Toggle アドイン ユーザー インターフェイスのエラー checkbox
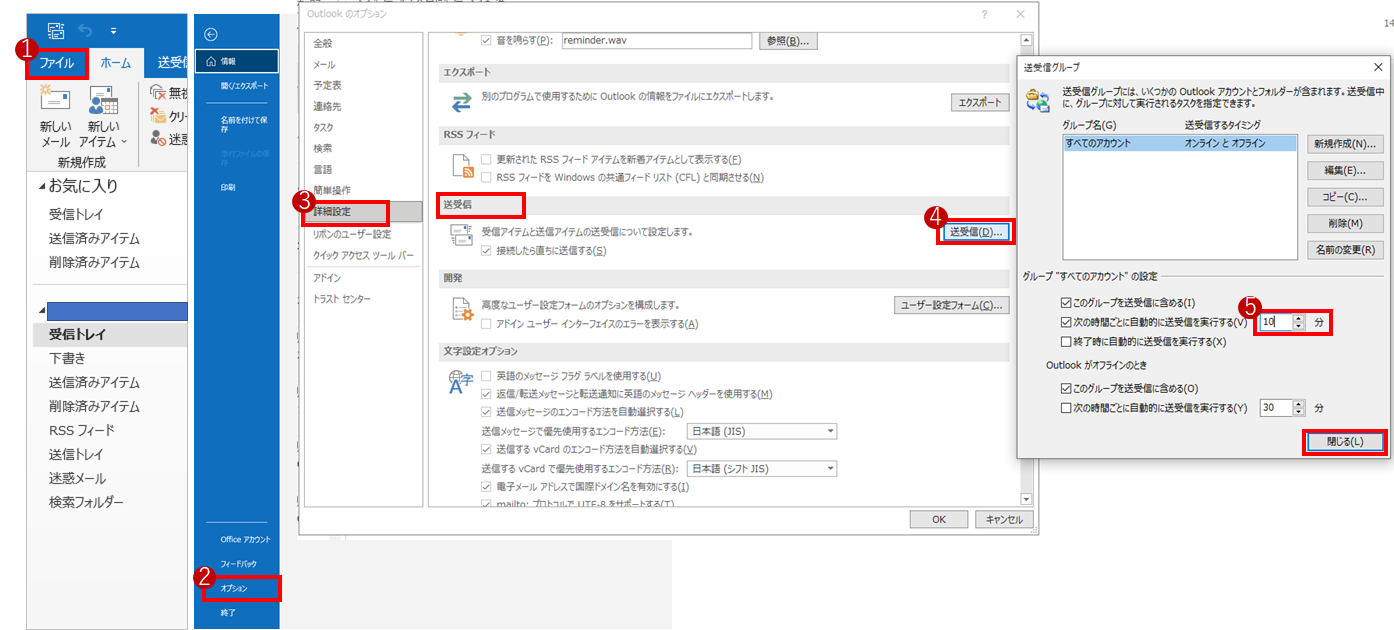Image resolution: width=1394 pixels, height=630 pixels. tap(487, 324)
